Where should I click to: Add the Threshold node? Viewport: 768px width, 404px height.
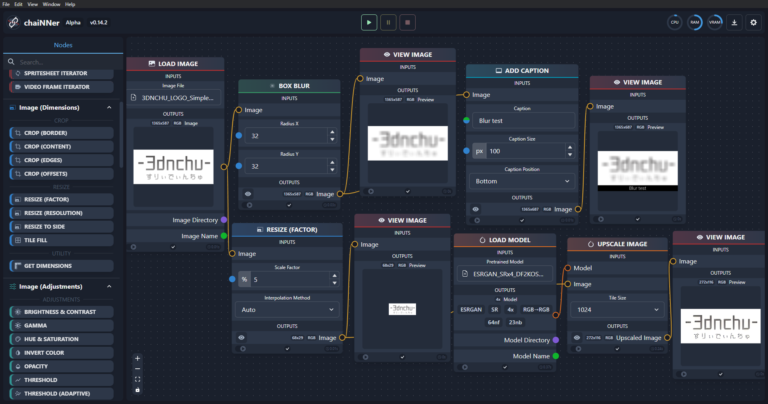61,380
